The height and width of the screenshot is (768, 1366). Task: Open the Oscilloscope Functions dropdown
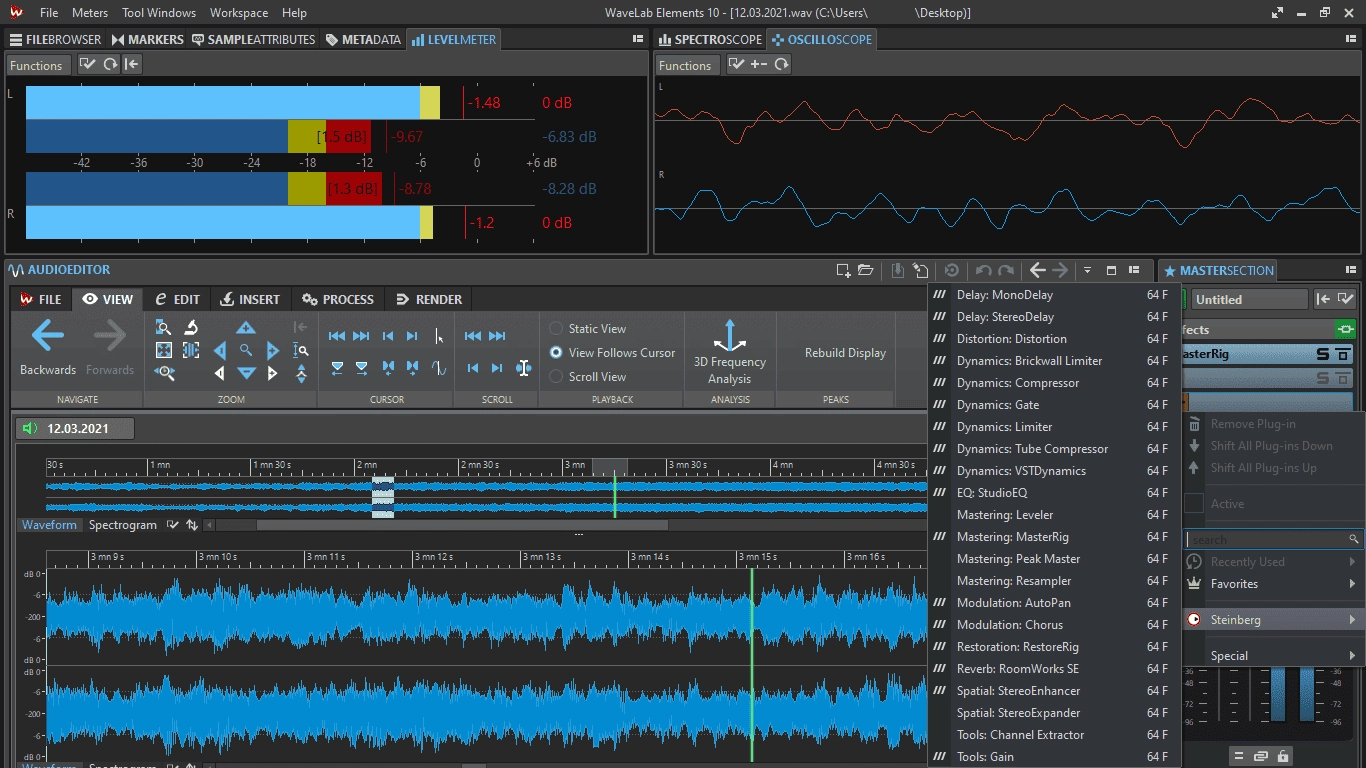pos(685,65)
